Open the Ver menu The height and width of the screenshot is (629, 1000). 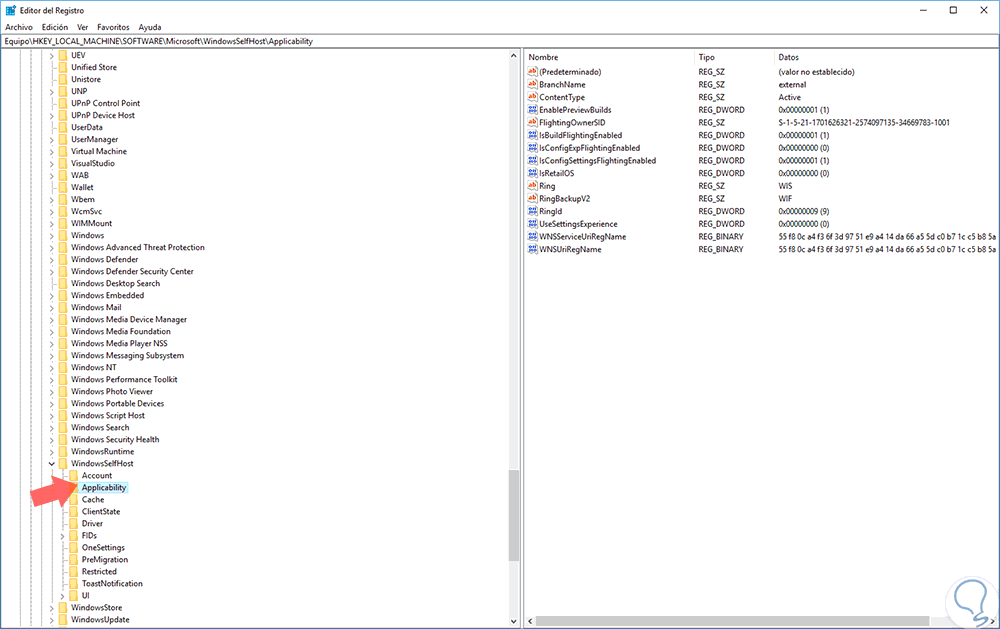point(82,27)
